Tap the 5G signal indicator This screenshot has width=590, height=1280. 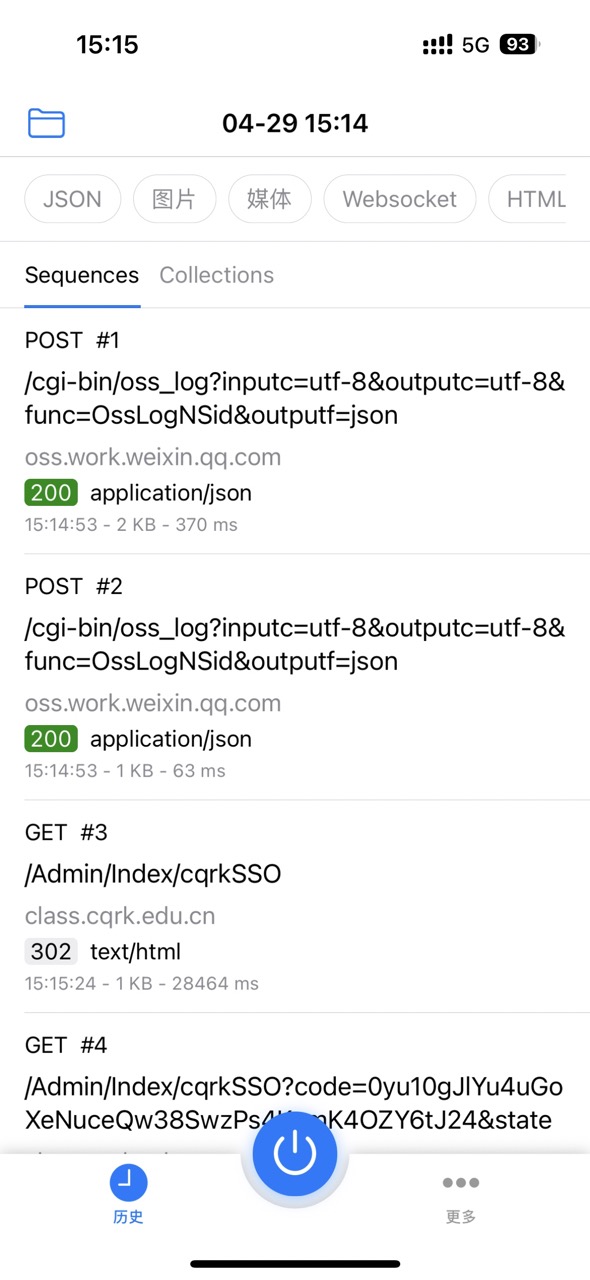coord(474,43)
